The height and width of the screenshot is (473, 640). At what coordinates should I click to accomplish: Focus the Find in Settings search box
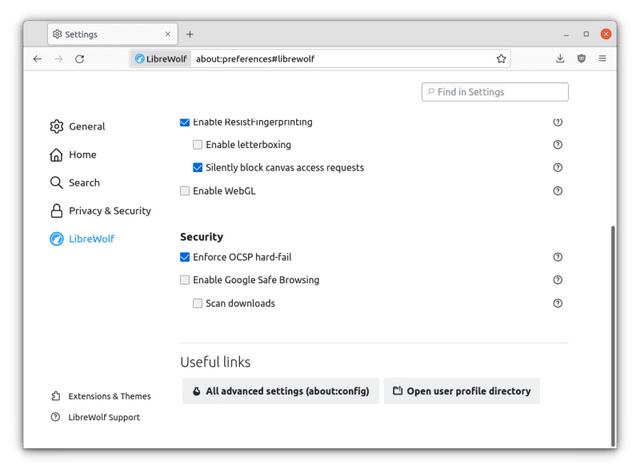point(495,92)
